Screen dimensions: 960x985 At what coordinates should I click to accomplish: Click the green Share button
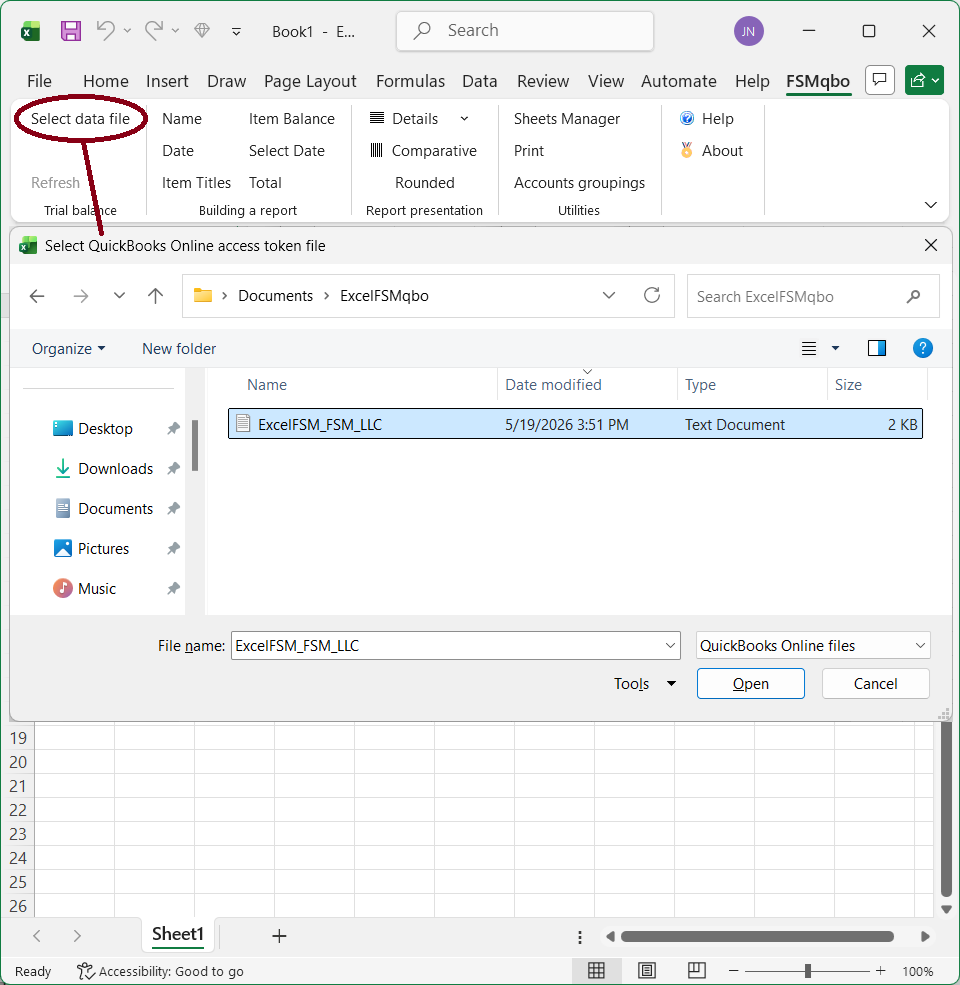coord(924,80)
